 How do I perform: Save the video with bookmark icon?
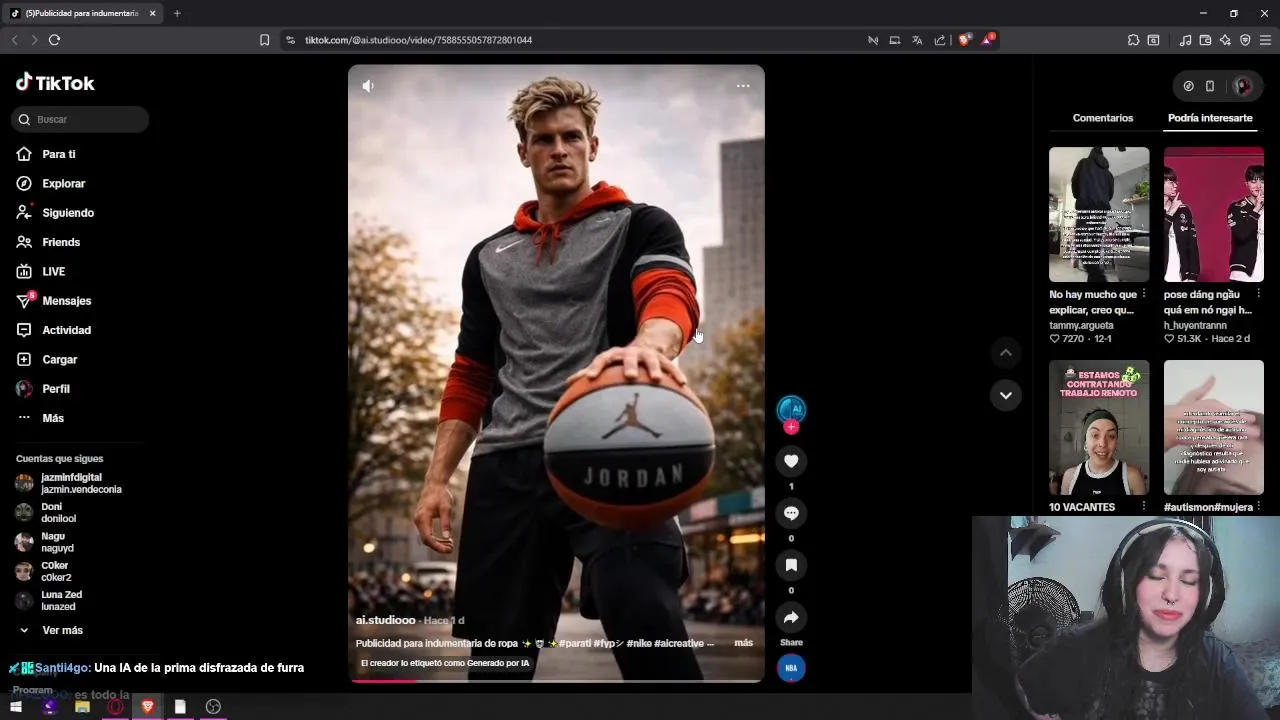tap(791, 565)
